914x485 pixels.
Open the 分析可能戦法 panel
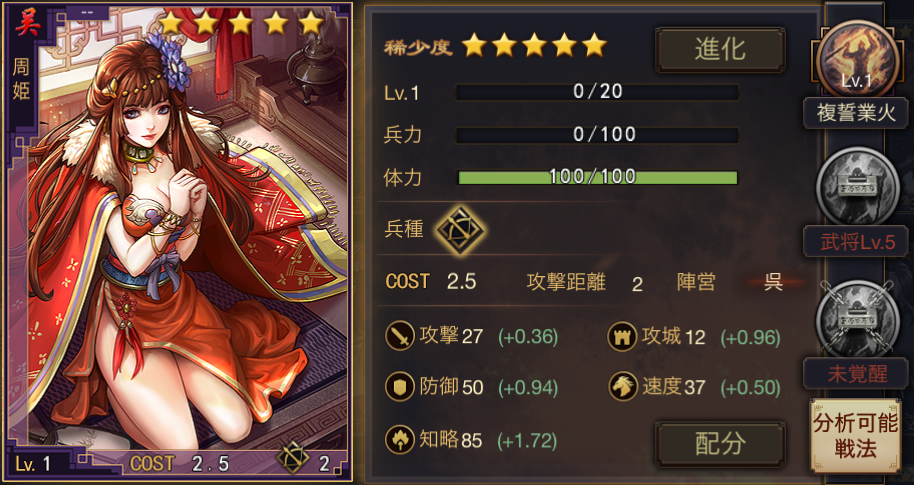[855, 435]
